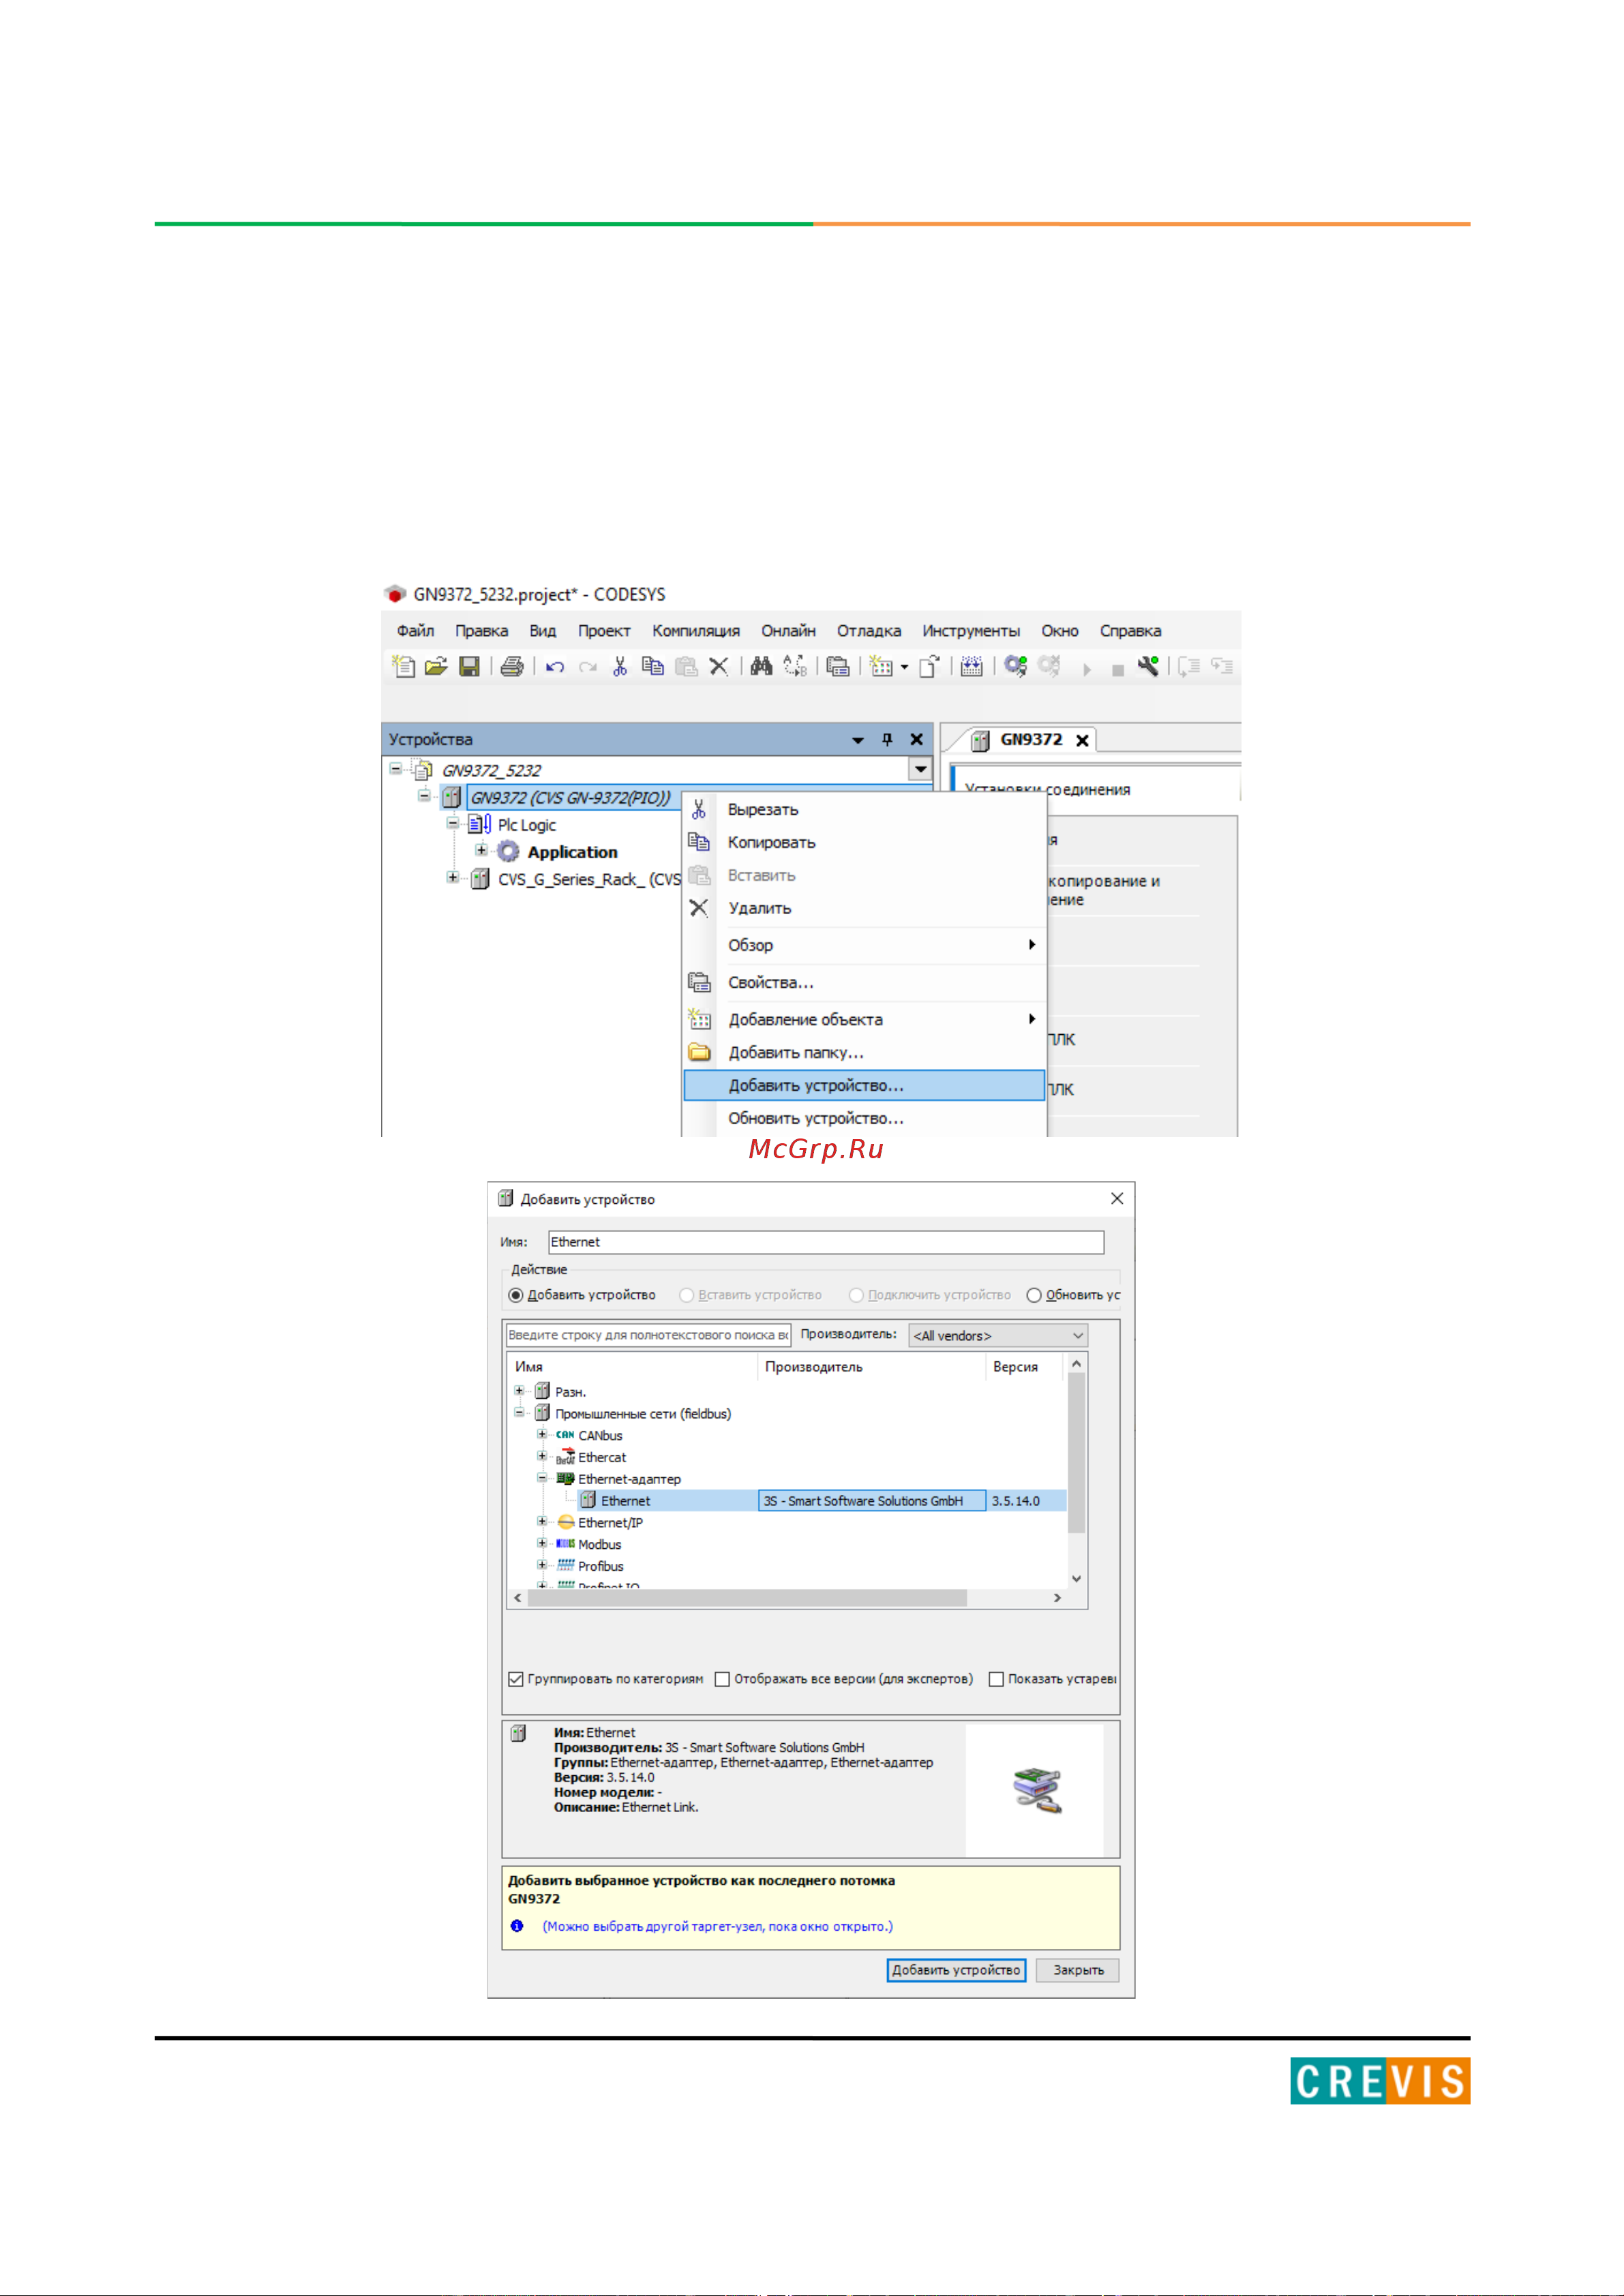Image resolution: width=1624 pixels, height=2296 pixels.
Task: Click the Open project folder icon
Action: (436, 666)
